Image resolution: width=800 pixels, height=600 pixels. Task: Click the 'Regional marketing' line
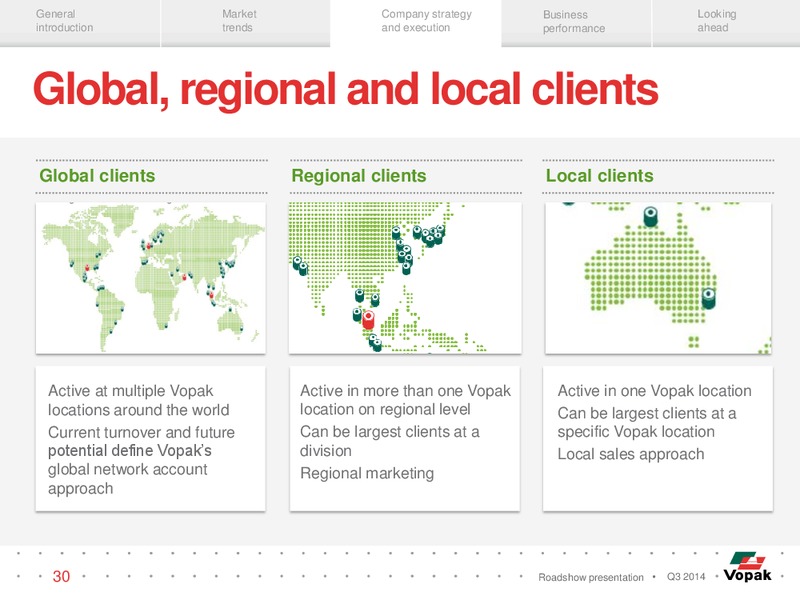pyautogui.click(x=367, y=473)
